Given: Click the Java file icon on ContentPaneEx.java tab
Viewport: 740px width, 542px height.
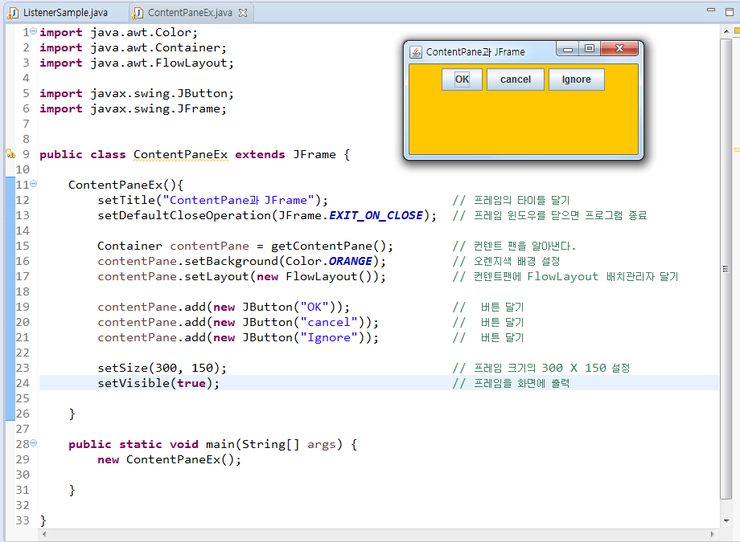Looking at the screenshot, I should [138, 13].
